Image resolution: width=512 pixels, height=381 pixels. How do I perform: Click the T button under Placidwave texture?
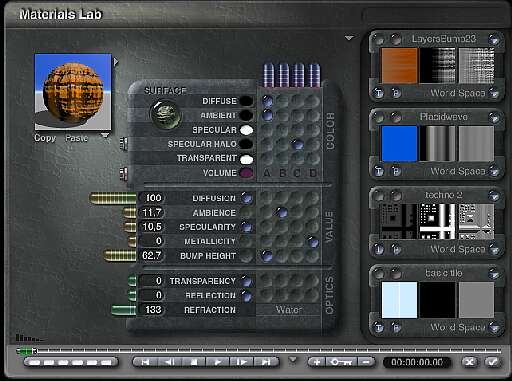(379, 171)
